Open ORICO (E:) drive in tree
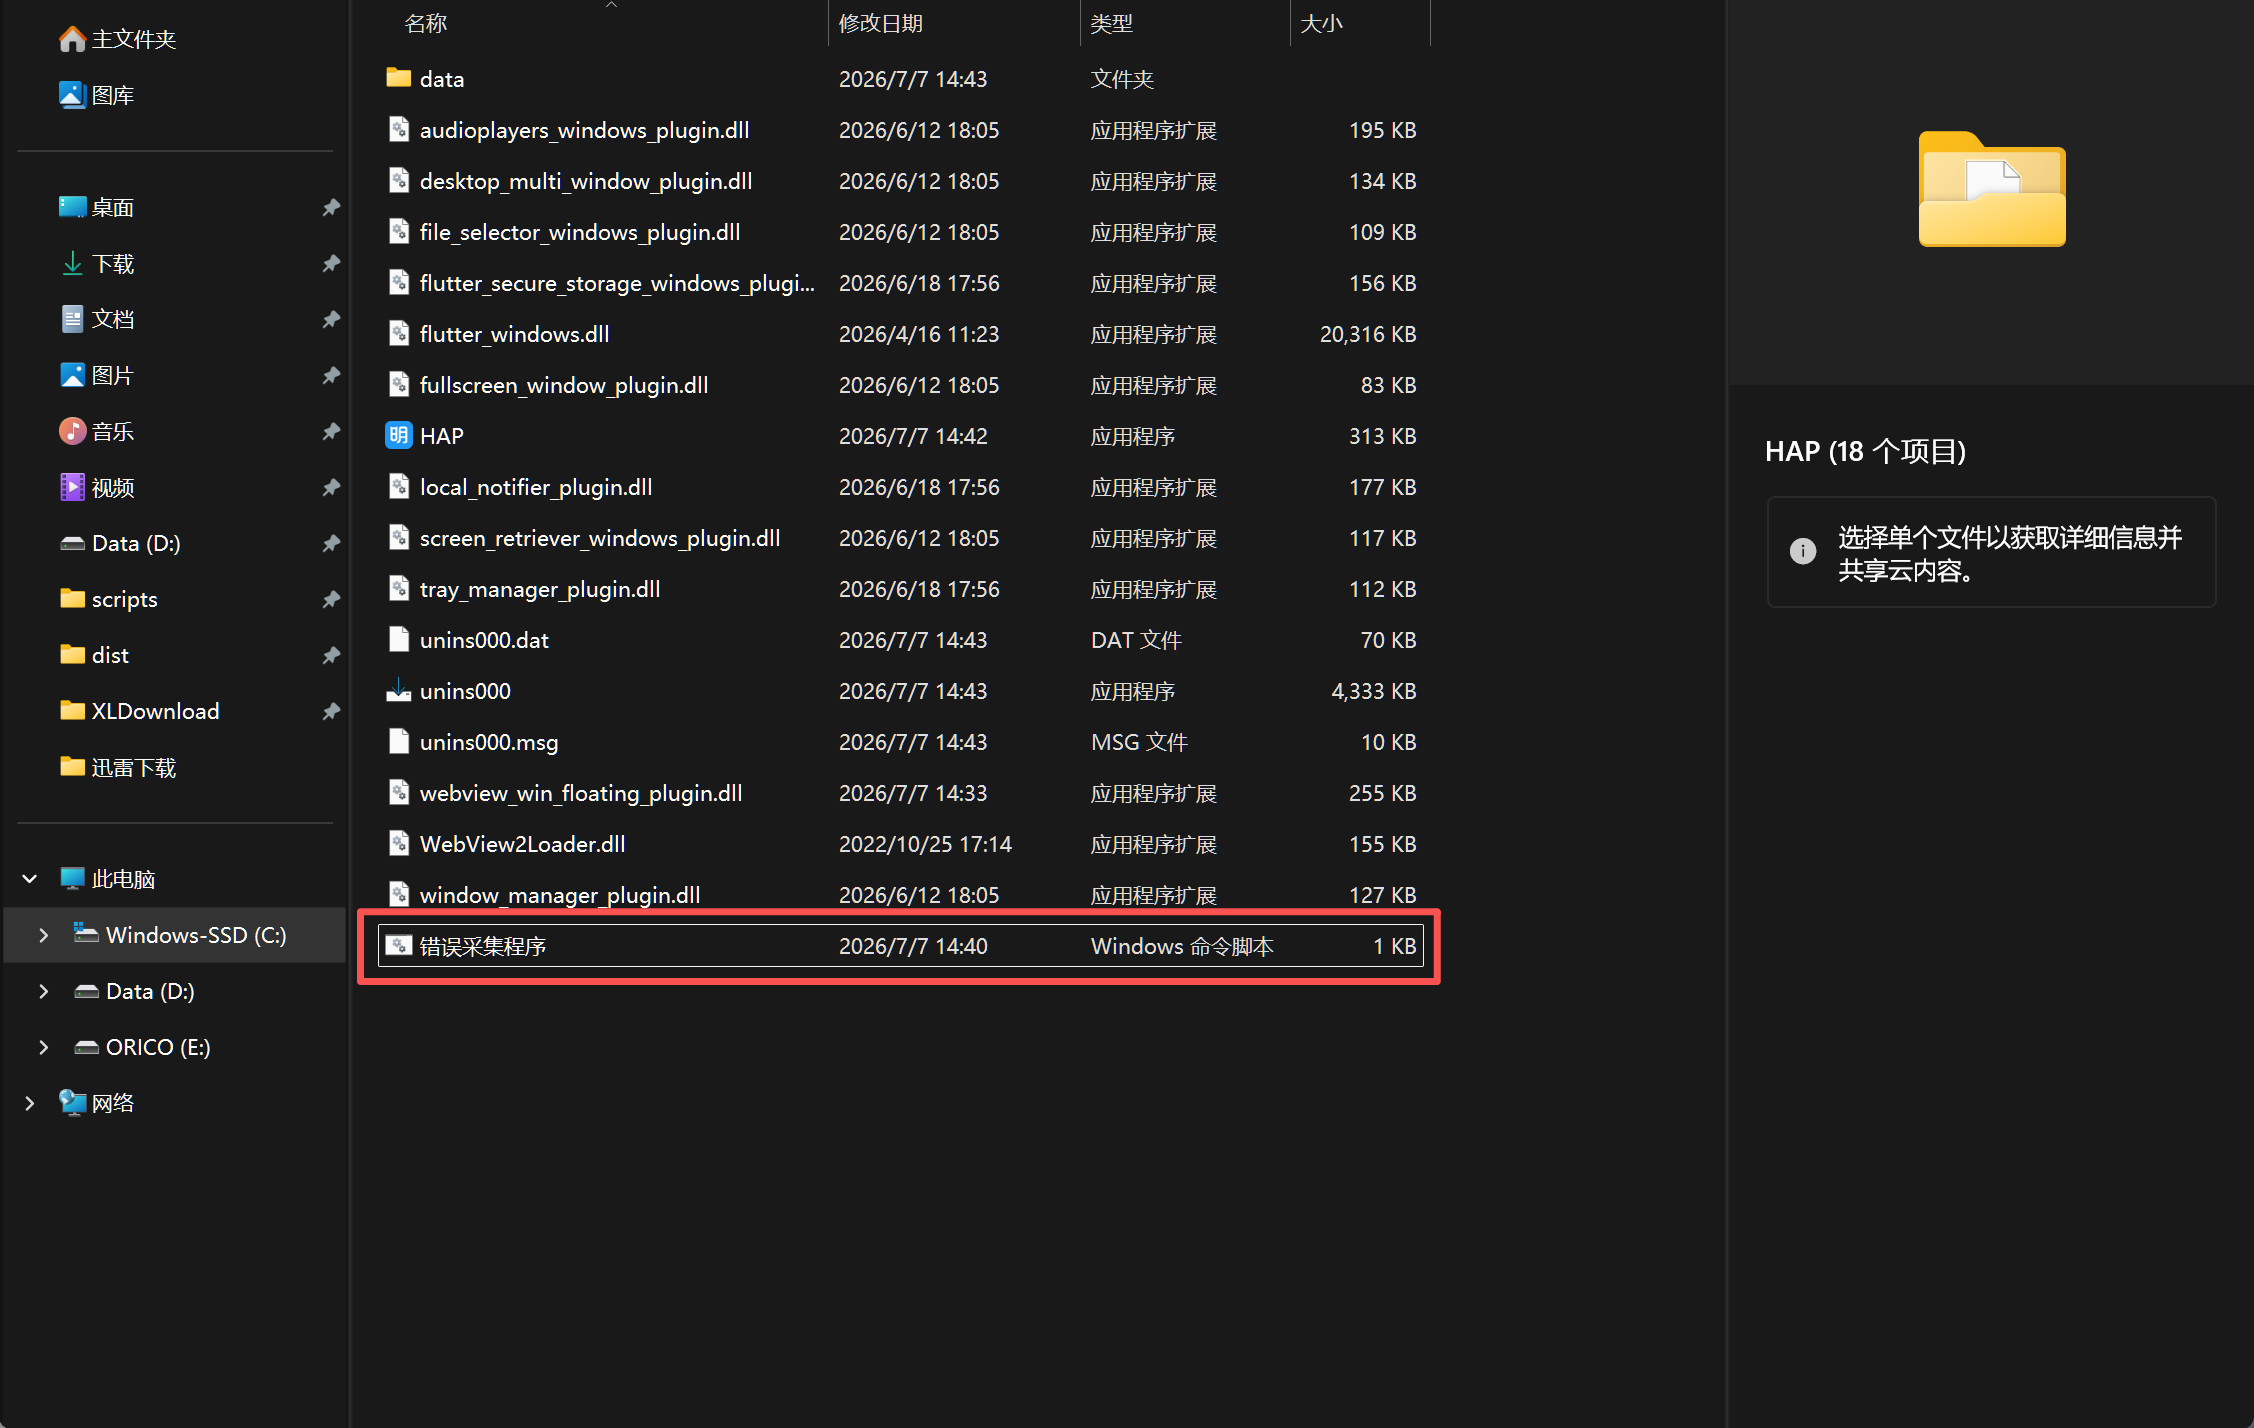The image size is (2254, 1428). (158, 1047)
